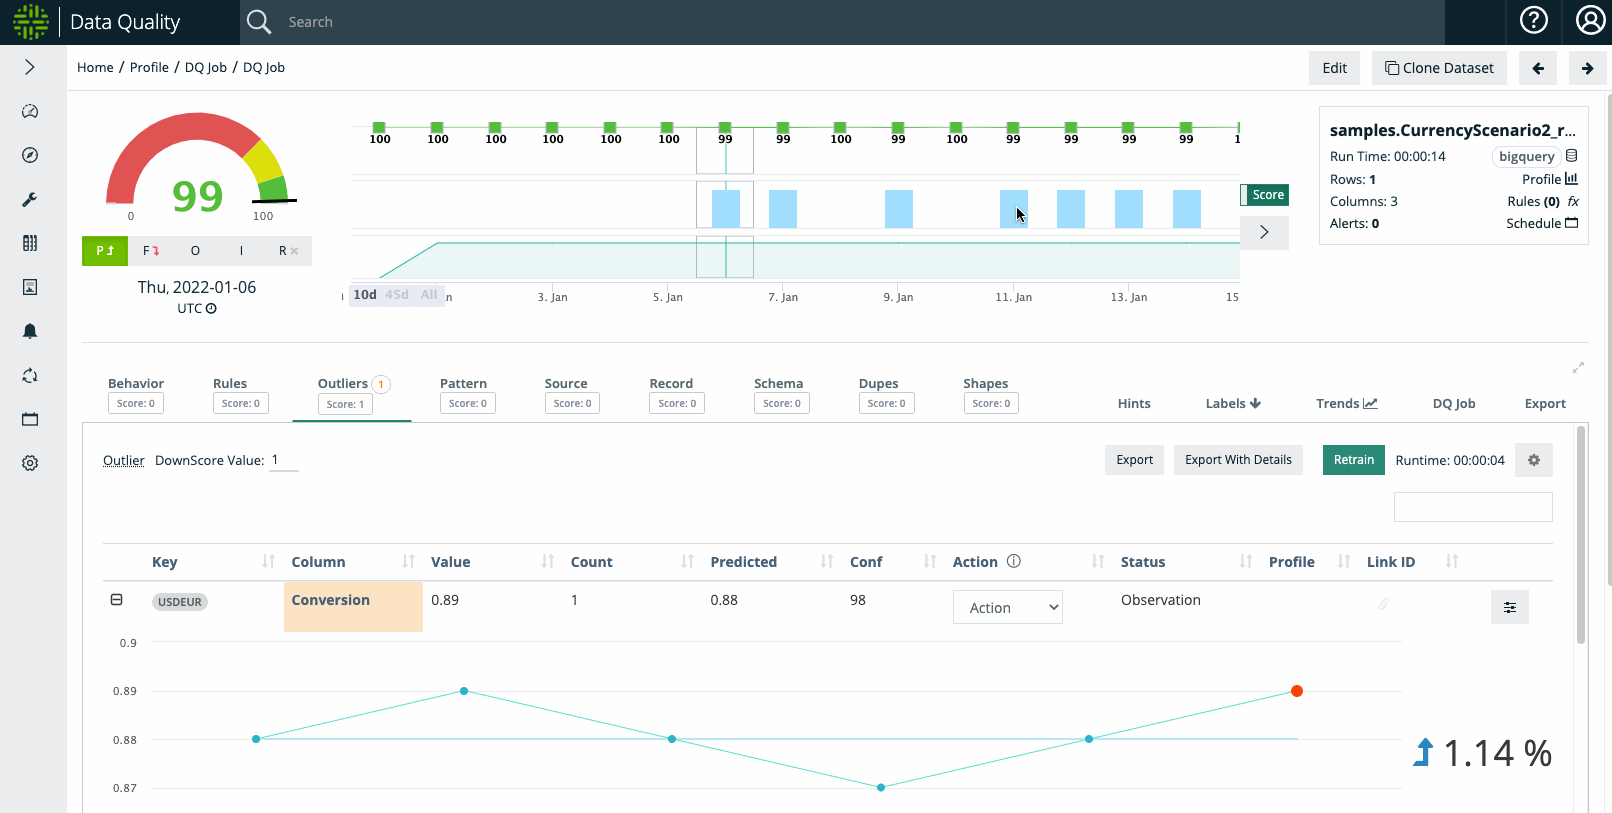Open the Action dropdown for USDEUR row
Screen dimensions: 1612x813
[x=1007, y=607]
